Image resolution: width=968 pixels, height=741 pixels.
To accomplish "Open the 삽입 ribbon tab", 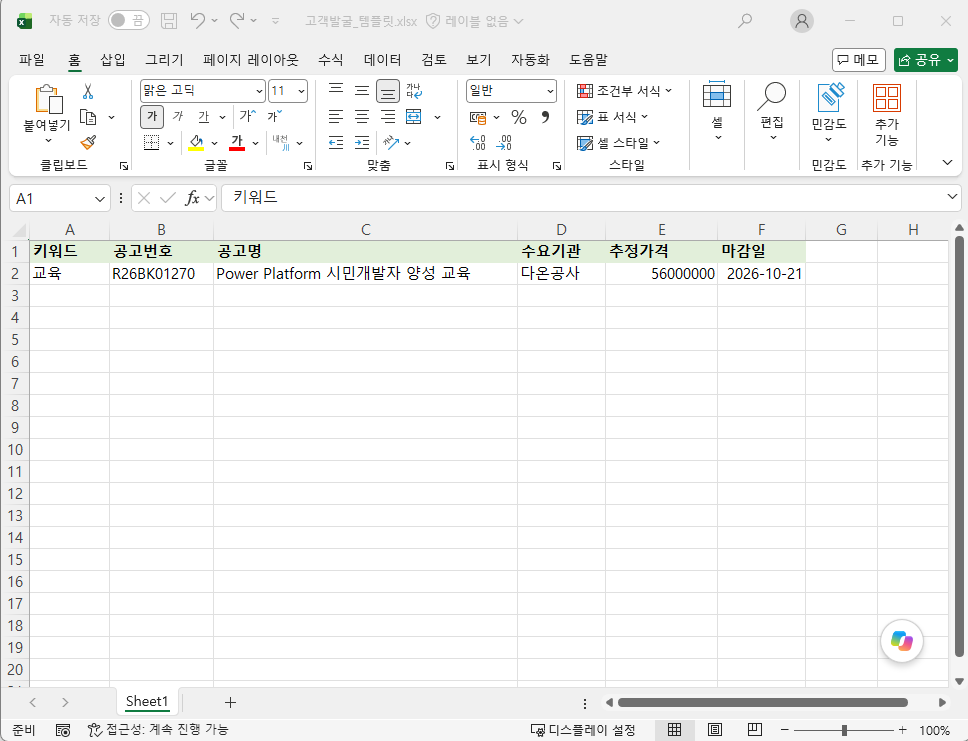I will (113, 59).
